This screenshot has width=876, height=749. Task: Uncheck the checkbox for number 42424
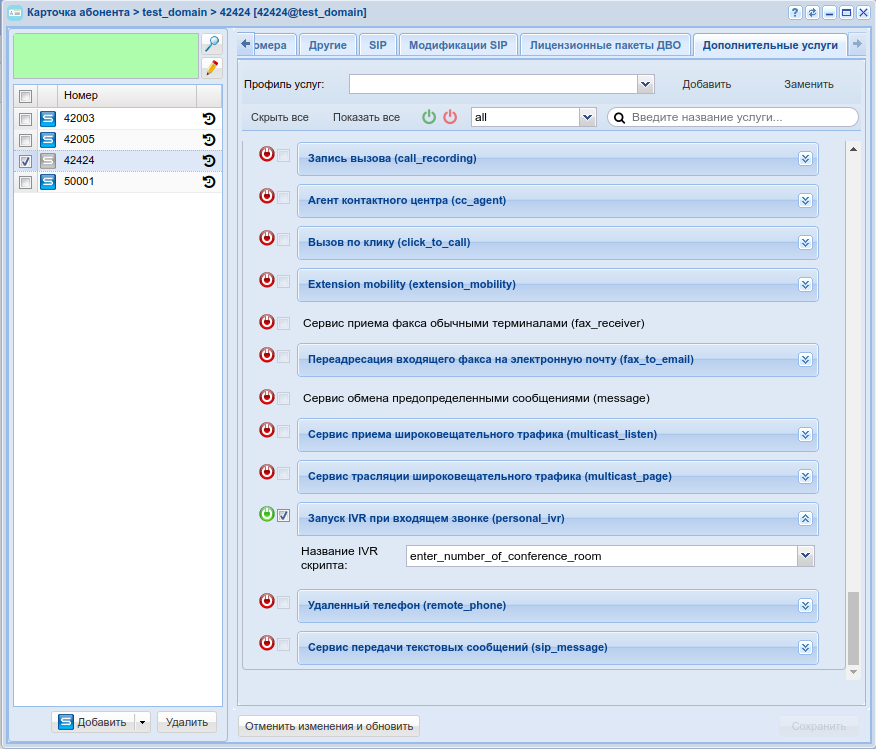click(x=26, y=161)
